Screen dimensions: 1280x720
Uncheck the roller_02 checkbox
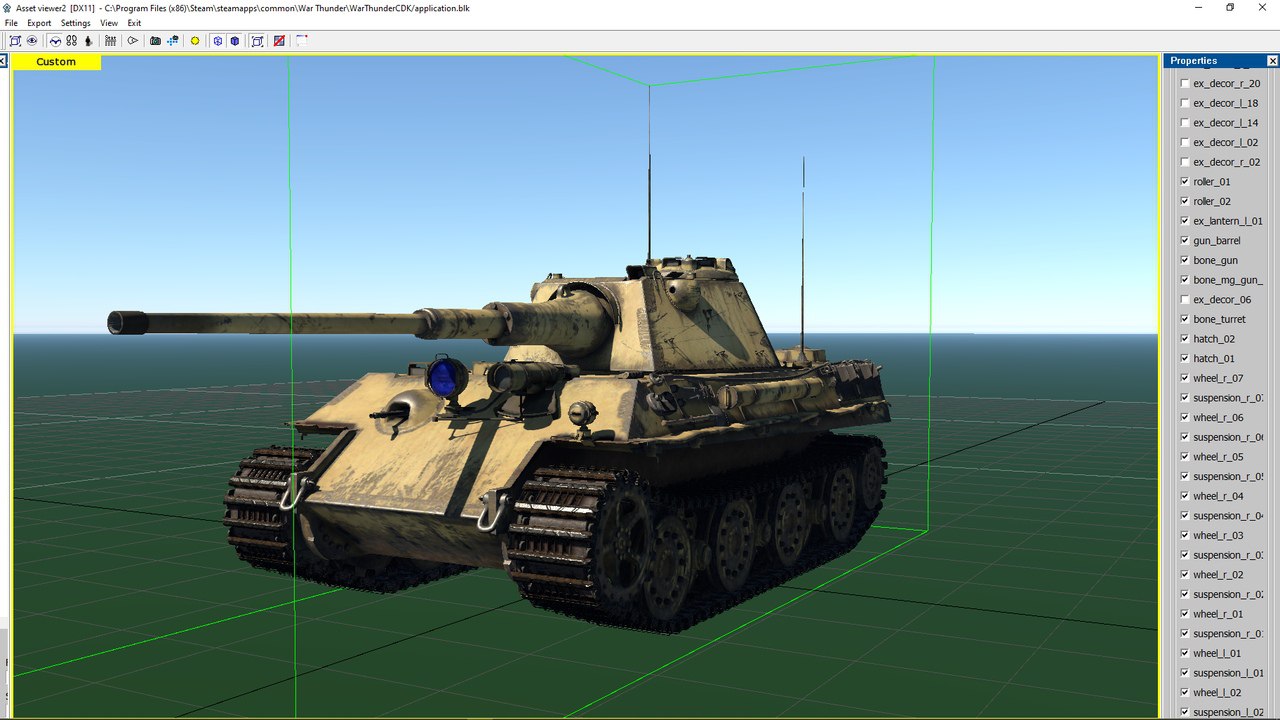click(1185, 202)
